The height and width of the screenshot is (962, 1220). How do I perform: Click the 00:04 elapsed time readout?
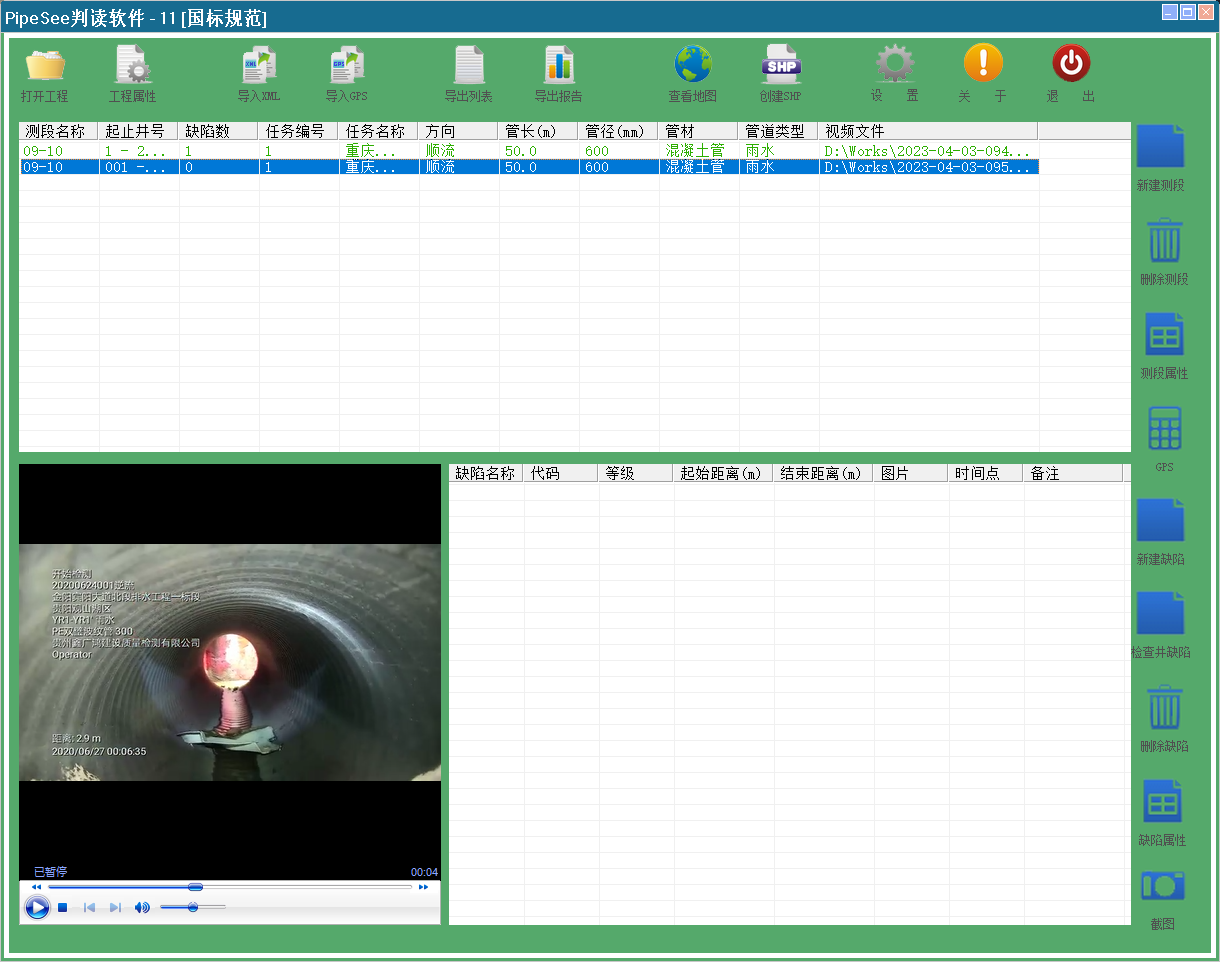tap(424, 872)
